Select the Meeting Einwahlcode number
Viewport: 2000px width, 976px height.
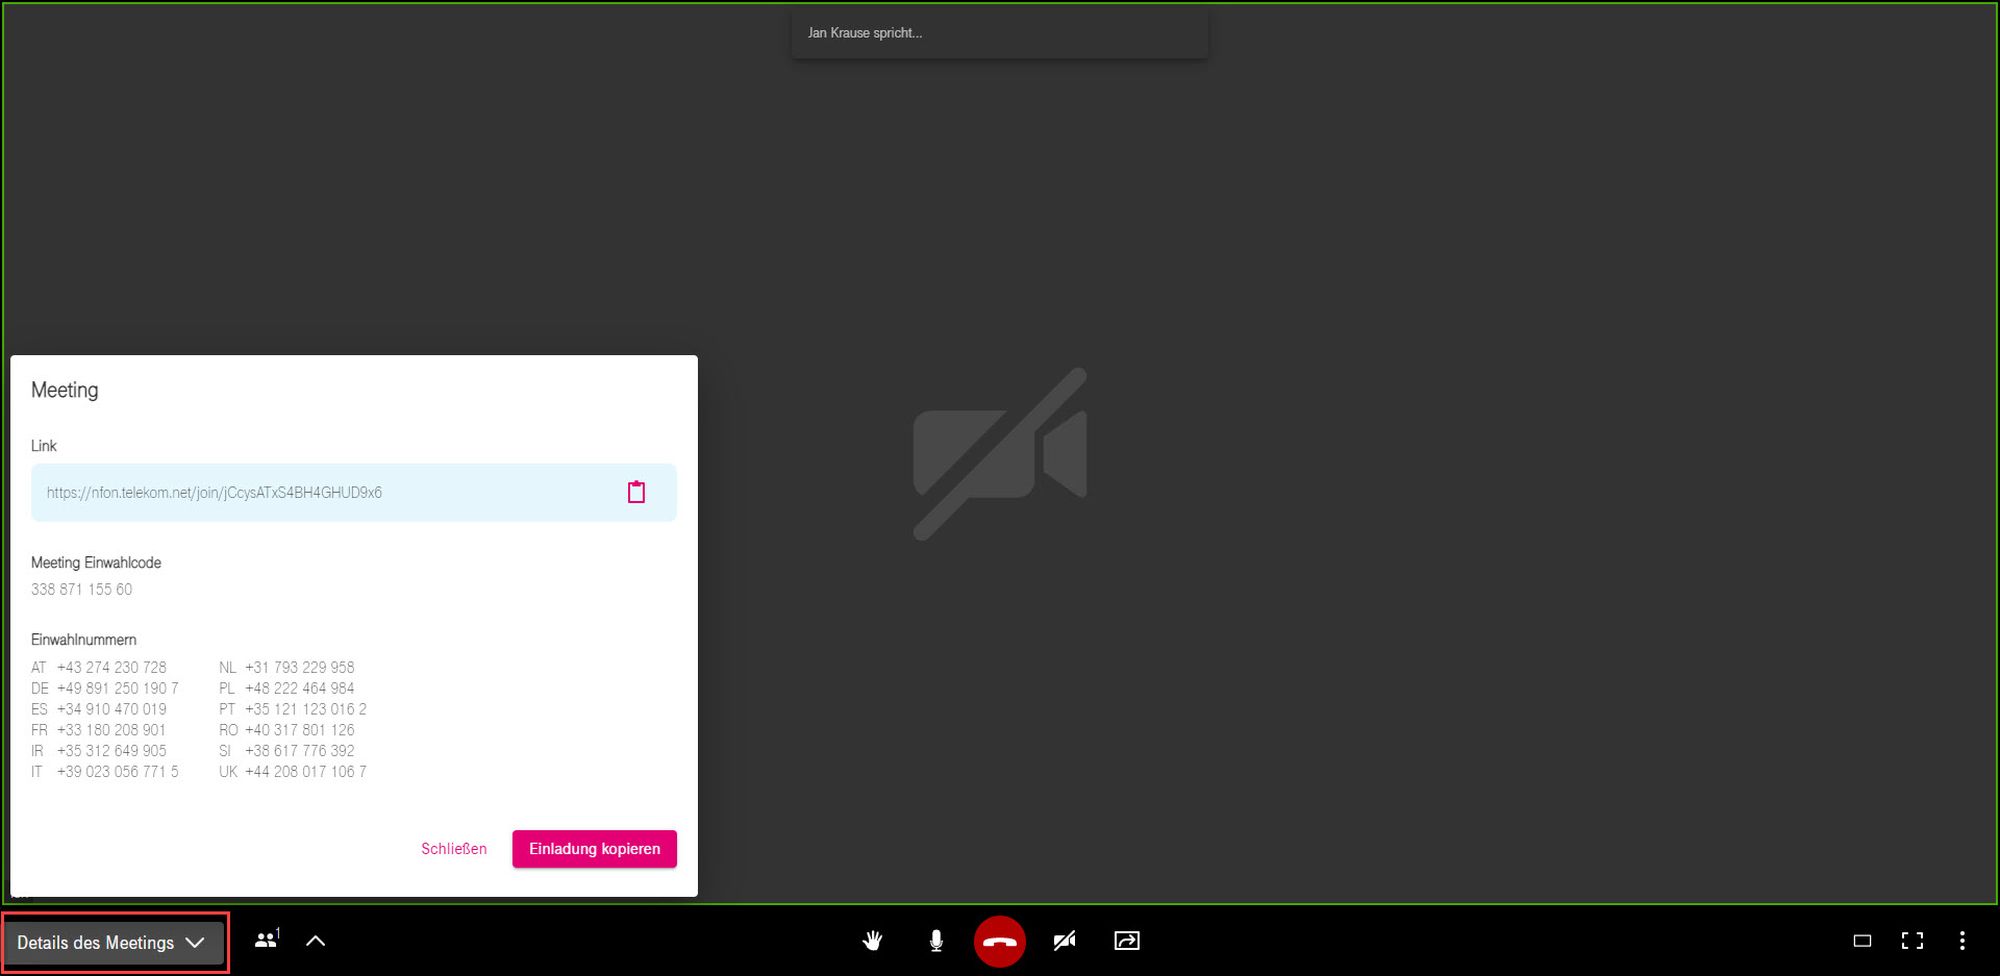pyautogui.click(x=82, y=590)
